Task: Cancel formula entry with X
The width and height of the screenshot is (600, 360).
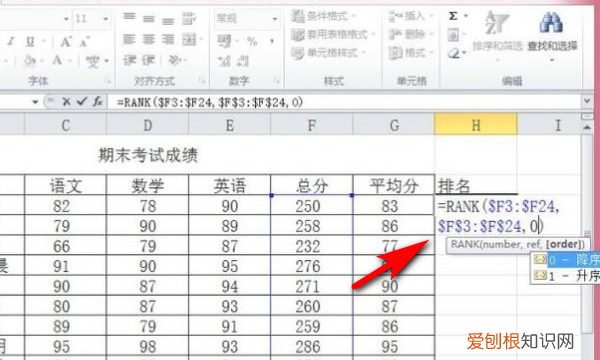Action: pyautogui.click(x=66, y=102)
